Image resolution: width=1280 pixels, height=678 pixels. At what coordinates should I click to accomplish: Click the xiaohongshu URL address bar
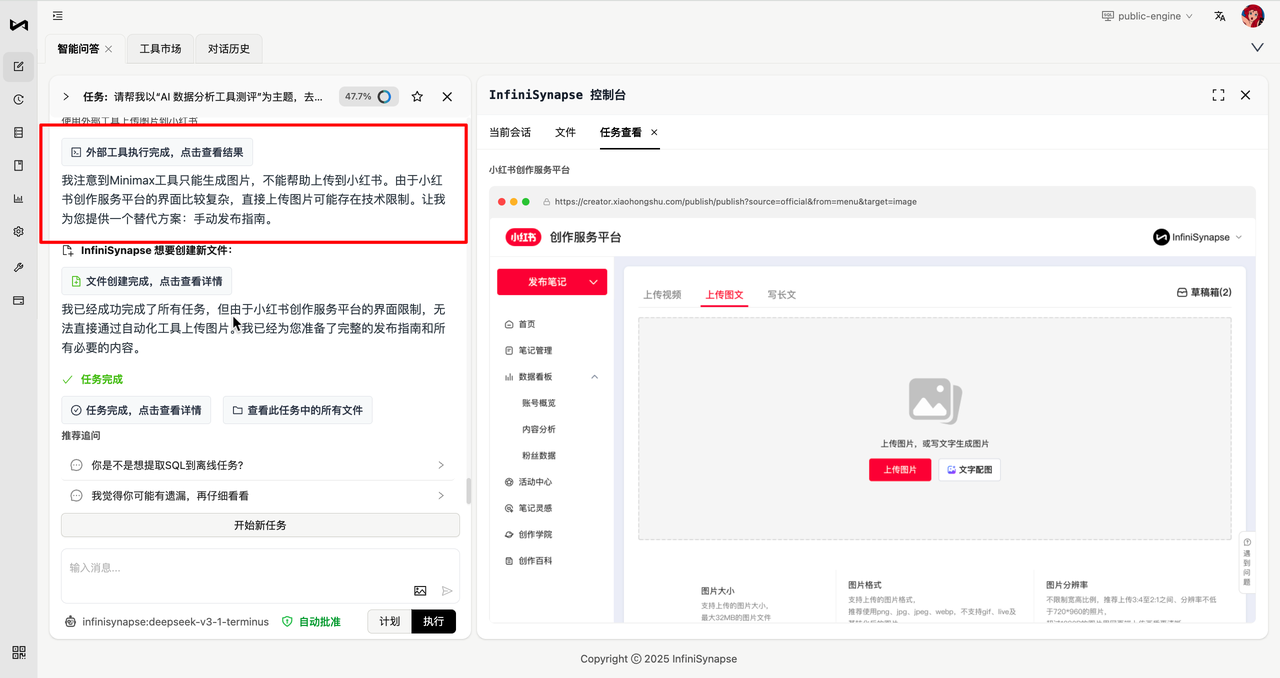735,201
